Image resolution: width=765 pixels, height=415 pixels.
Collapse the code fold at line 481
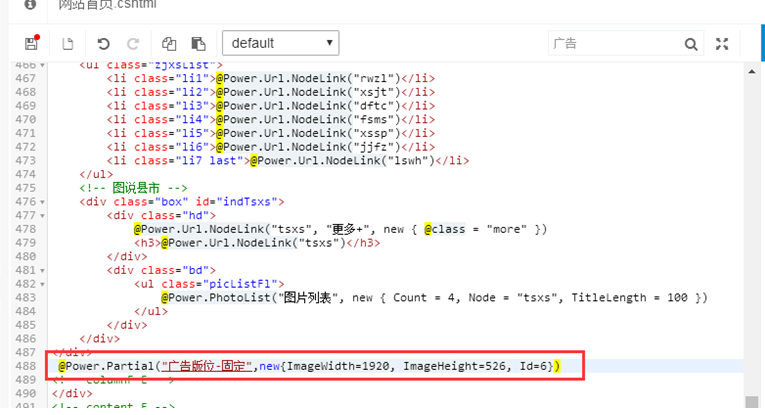(x=41, y=270)
